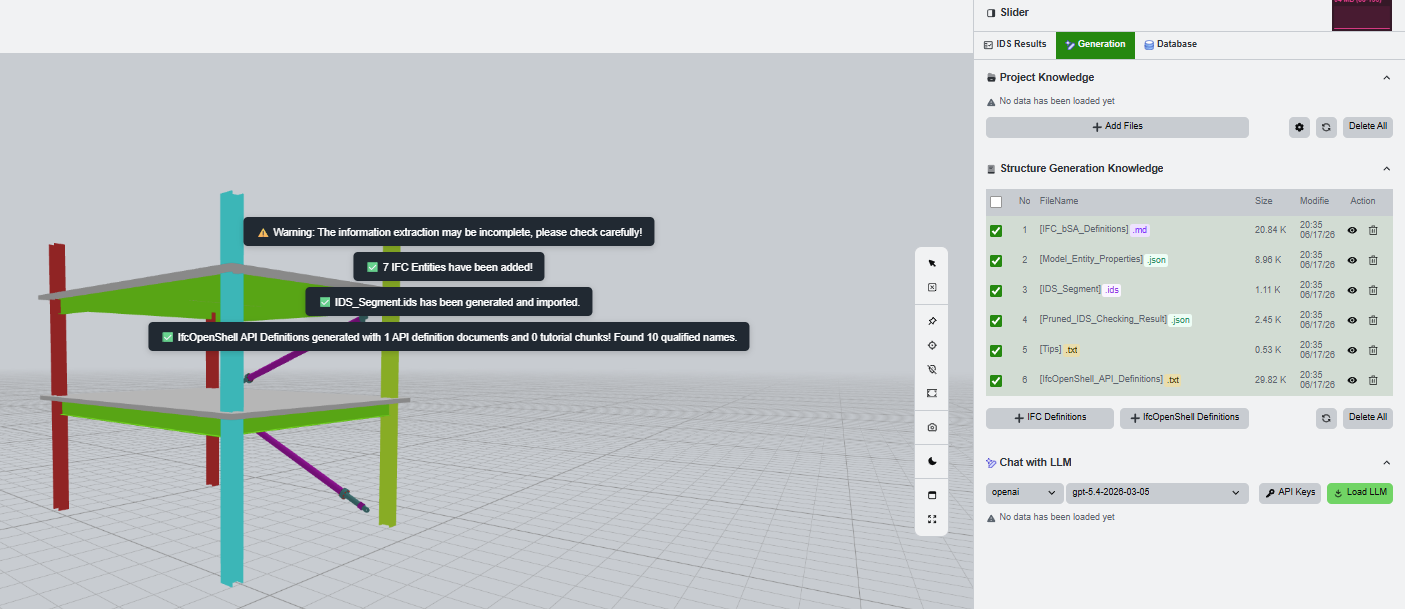Open the openai provider dropdown
This screenshot has width=1405, height=609.
(1025, 493)
